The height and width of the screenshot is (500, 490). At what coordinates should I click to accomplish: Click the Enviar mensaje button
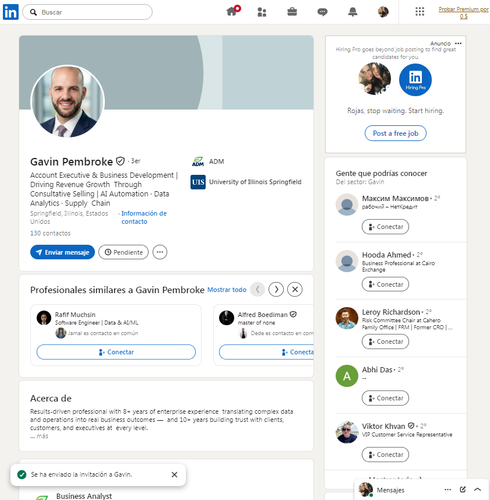pos(62,252)
